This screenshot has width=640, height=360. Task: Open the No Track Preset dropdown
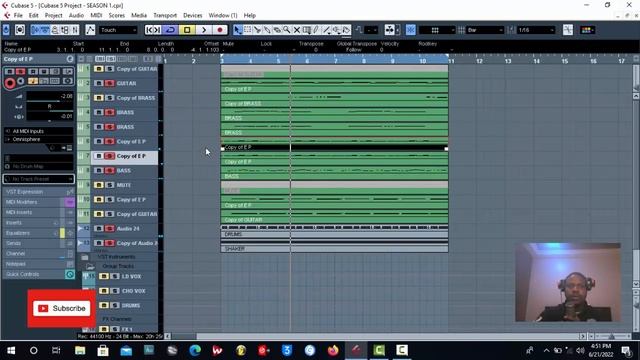(39, 179)
